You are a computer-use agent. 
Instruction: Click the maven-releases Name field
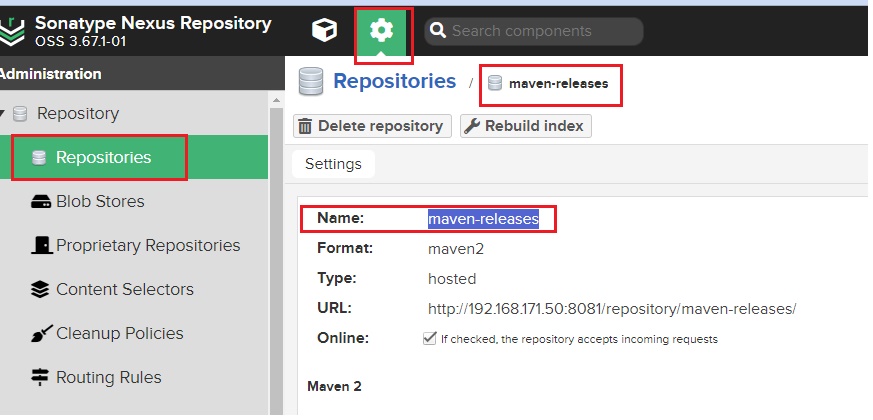point(483,219)
